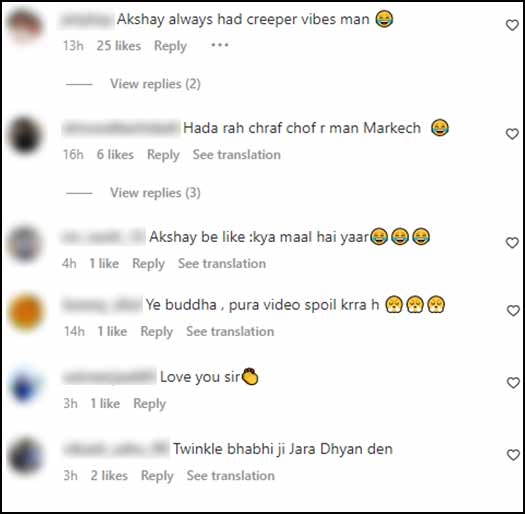Expand View replies (2)

(155, 84)
